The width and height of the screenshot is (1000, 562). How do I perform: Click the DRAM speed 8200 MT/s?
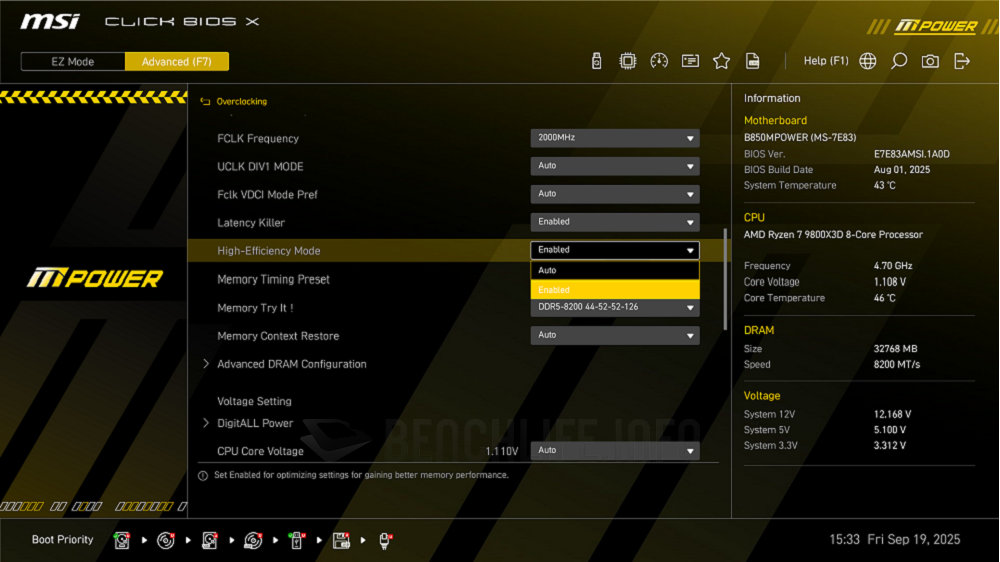click(897, 364)
